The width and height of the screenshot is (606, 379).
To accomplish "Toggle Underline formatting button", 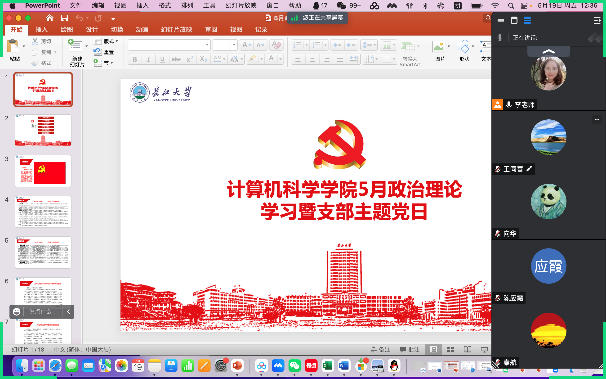I will tap(162, 59).
